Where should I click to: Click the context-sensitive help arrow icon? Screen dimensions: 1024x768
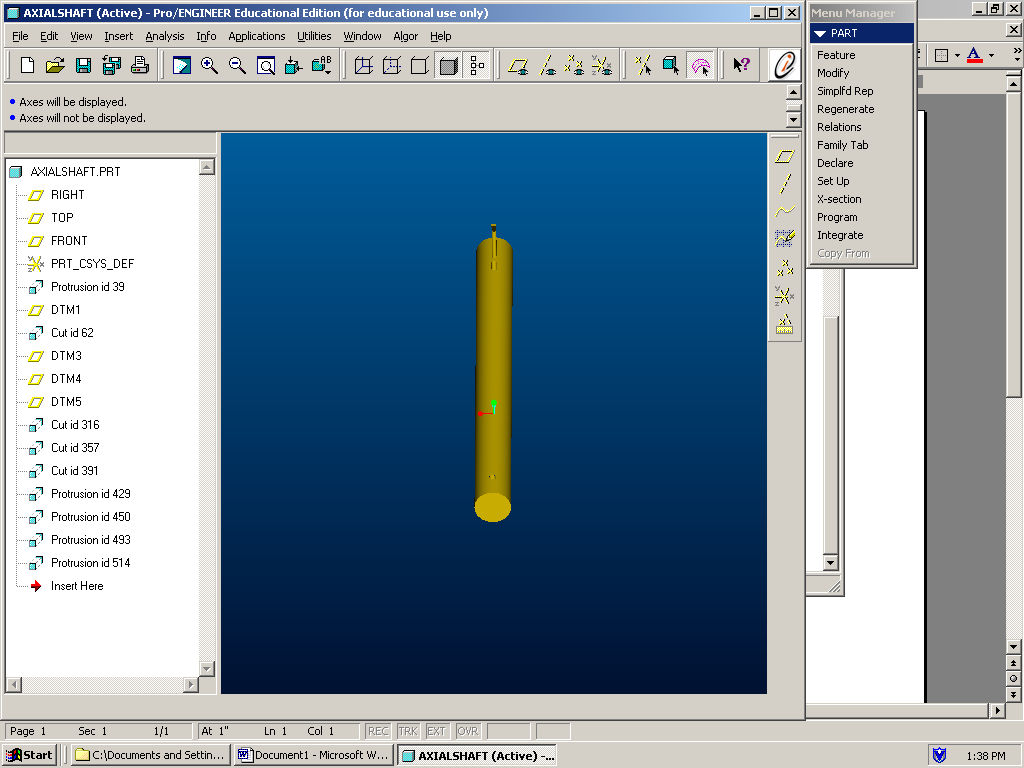pyautogui.click(x=741, y=66)
